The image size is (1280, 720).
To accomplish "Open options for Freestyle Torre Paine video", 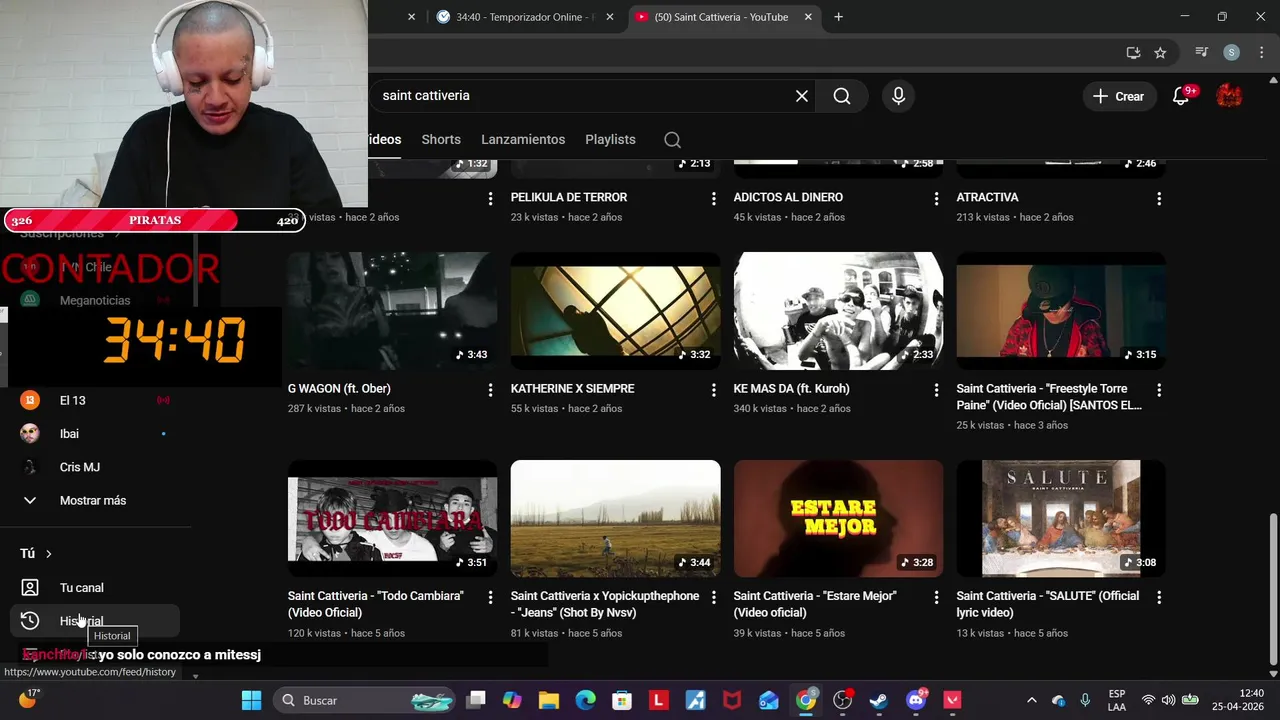I will 1159,390.
